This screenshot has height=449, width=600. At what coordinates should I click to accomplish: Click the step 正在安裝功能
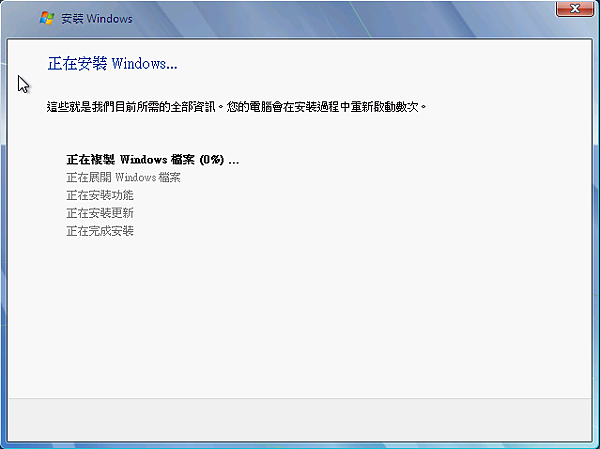click(100, 195)
